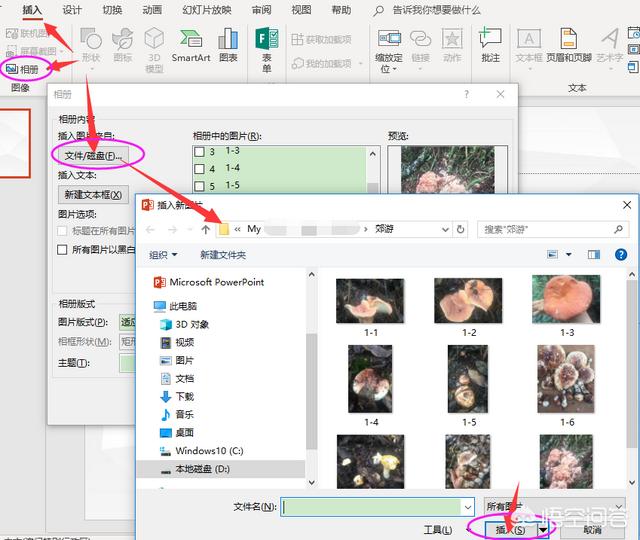
Task: Open the 相框形状 frame shape combo
Action: (127, 341)
